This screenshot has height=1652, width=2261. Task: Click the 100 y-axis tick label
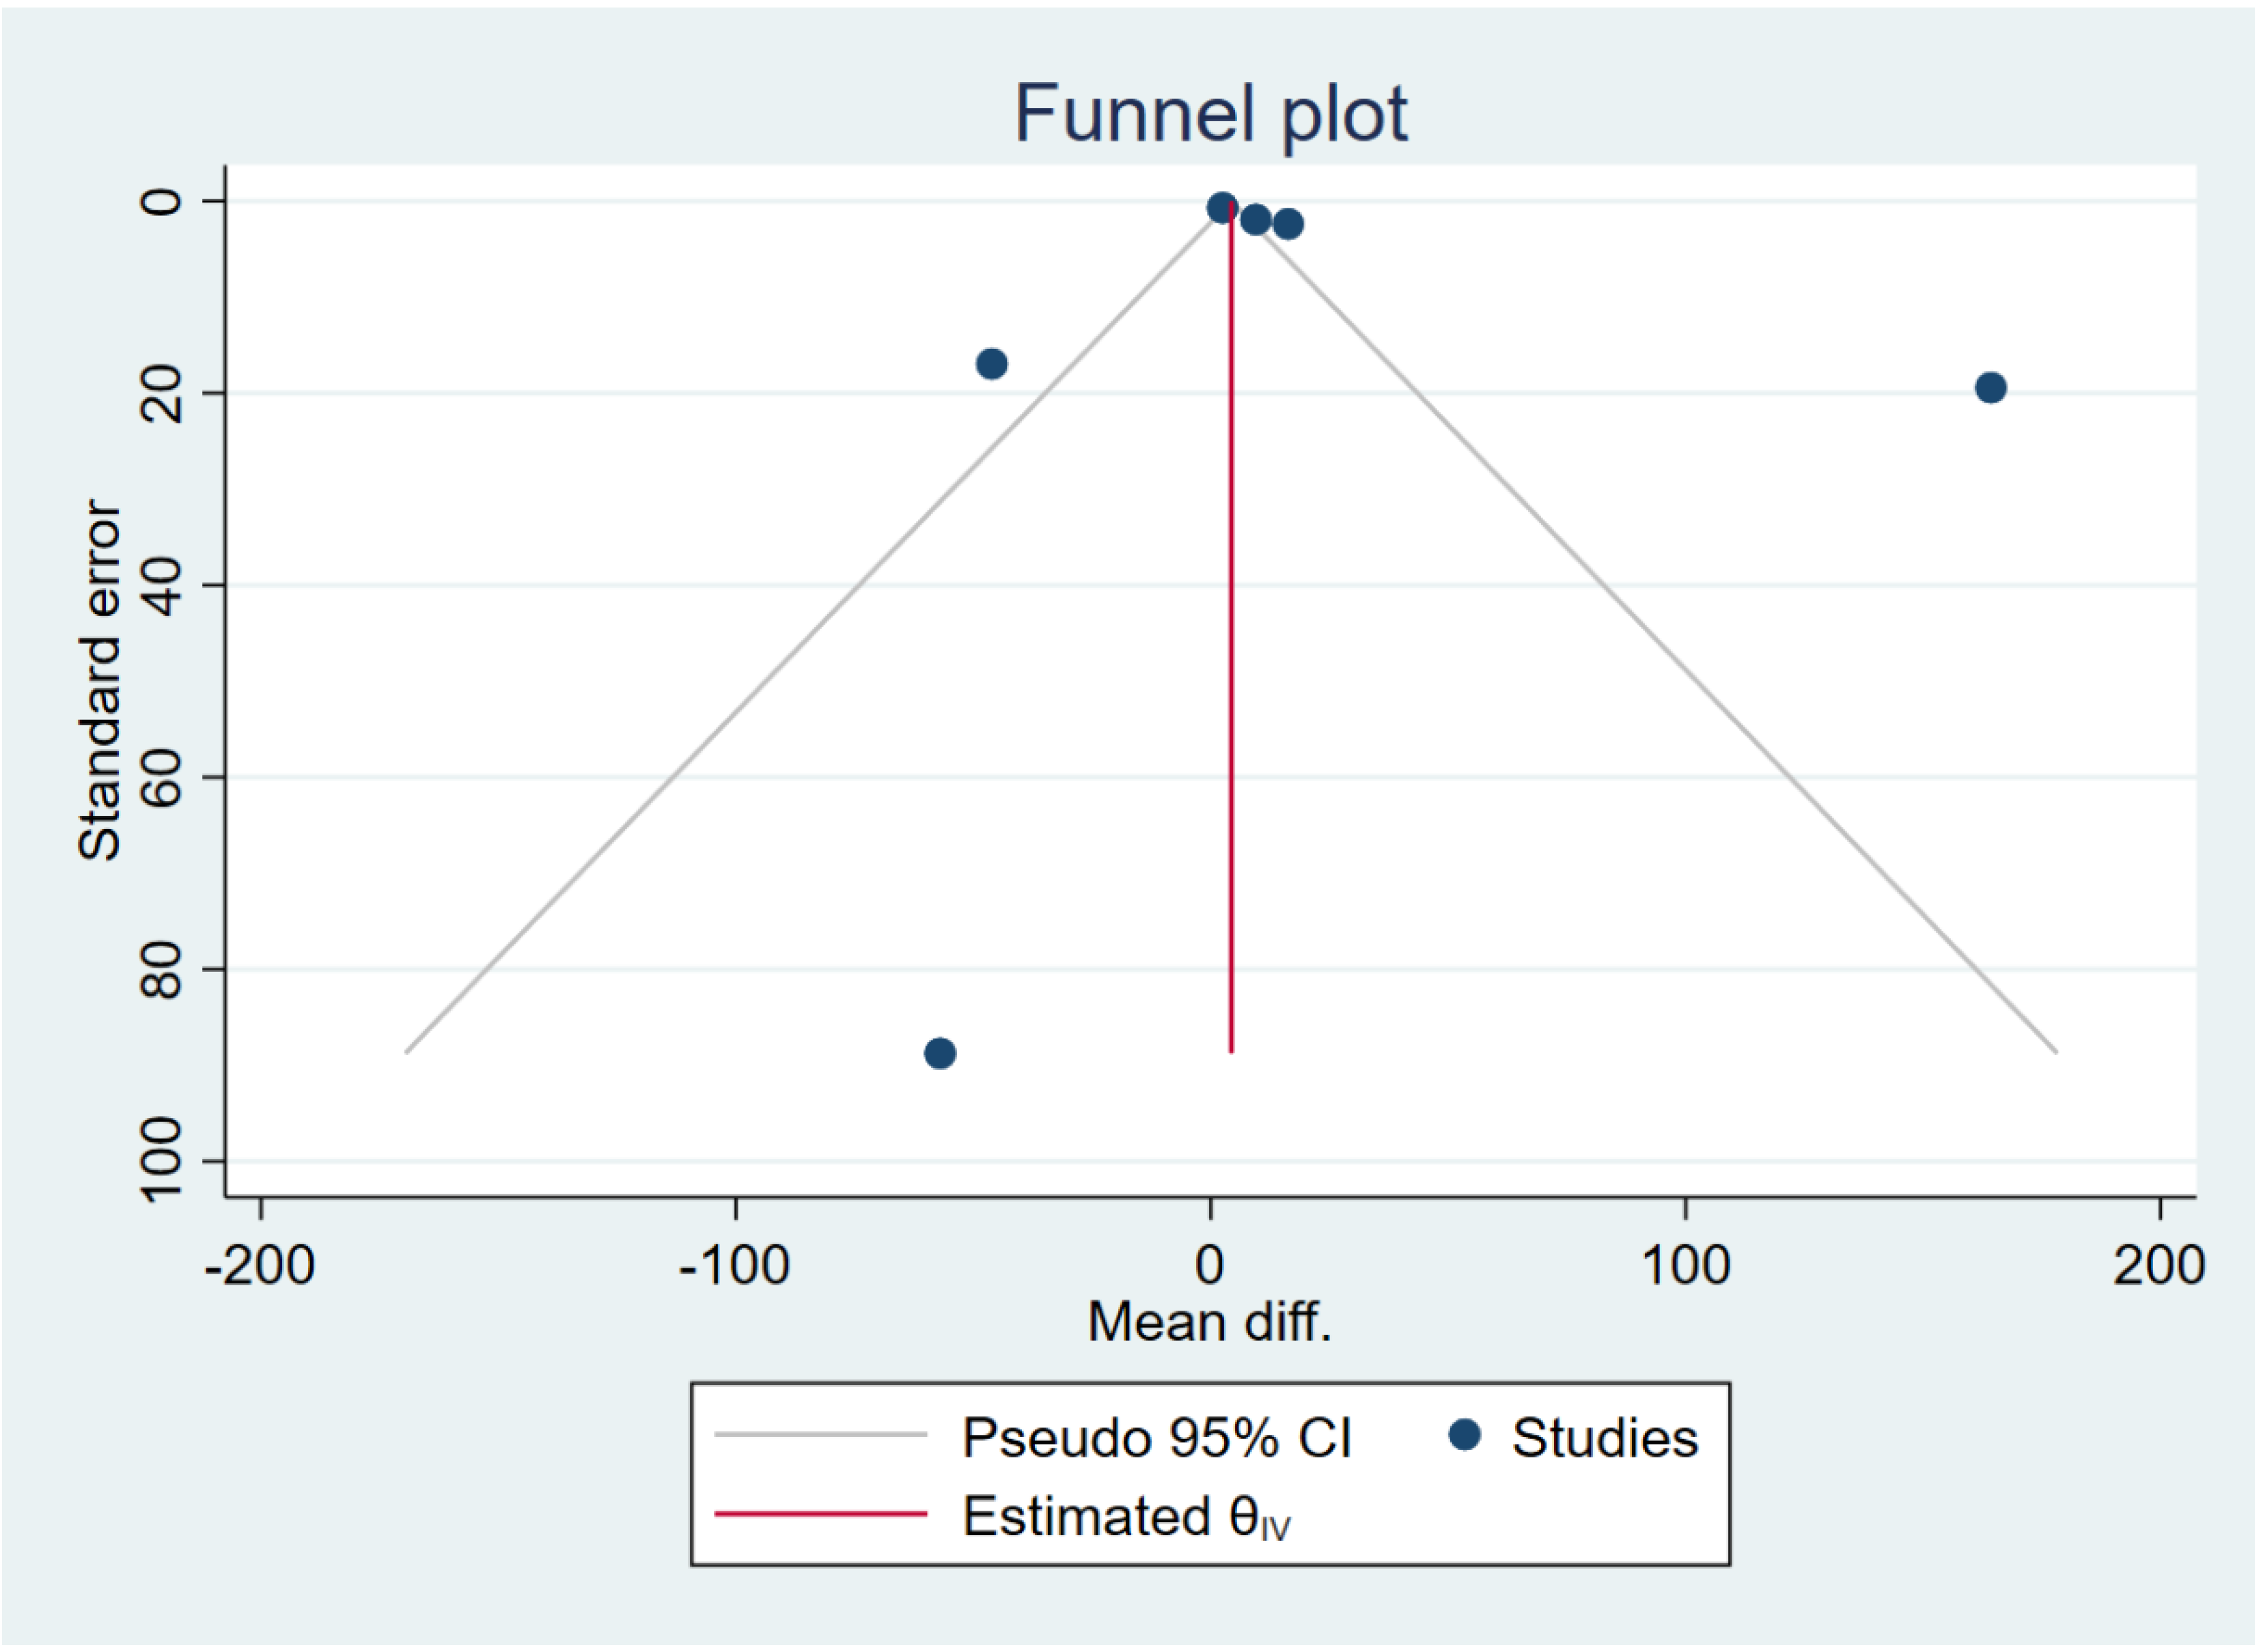coord(160,1160)
